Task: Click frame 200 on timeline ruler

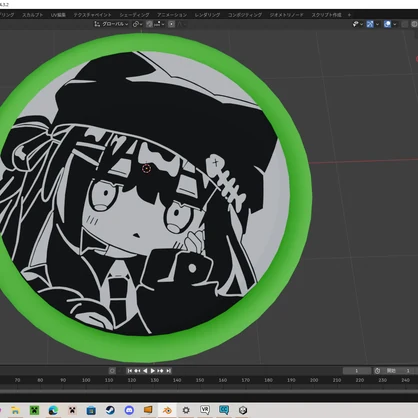Action: coord(314,380)
